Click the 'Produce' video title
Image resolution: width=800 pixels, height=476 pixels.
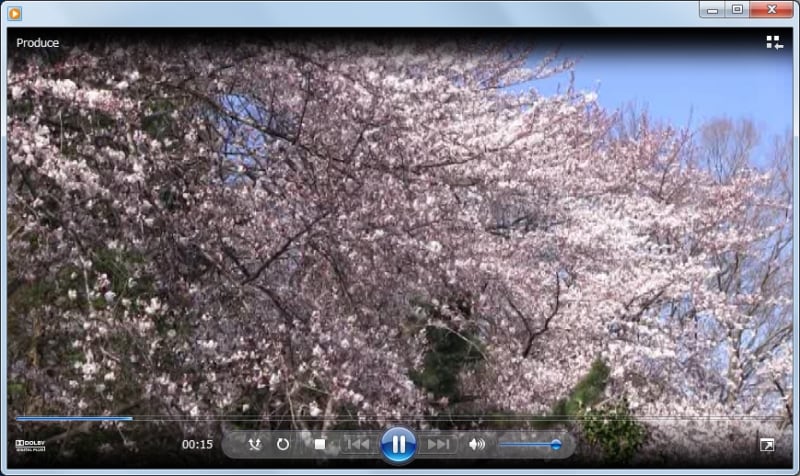37,43
